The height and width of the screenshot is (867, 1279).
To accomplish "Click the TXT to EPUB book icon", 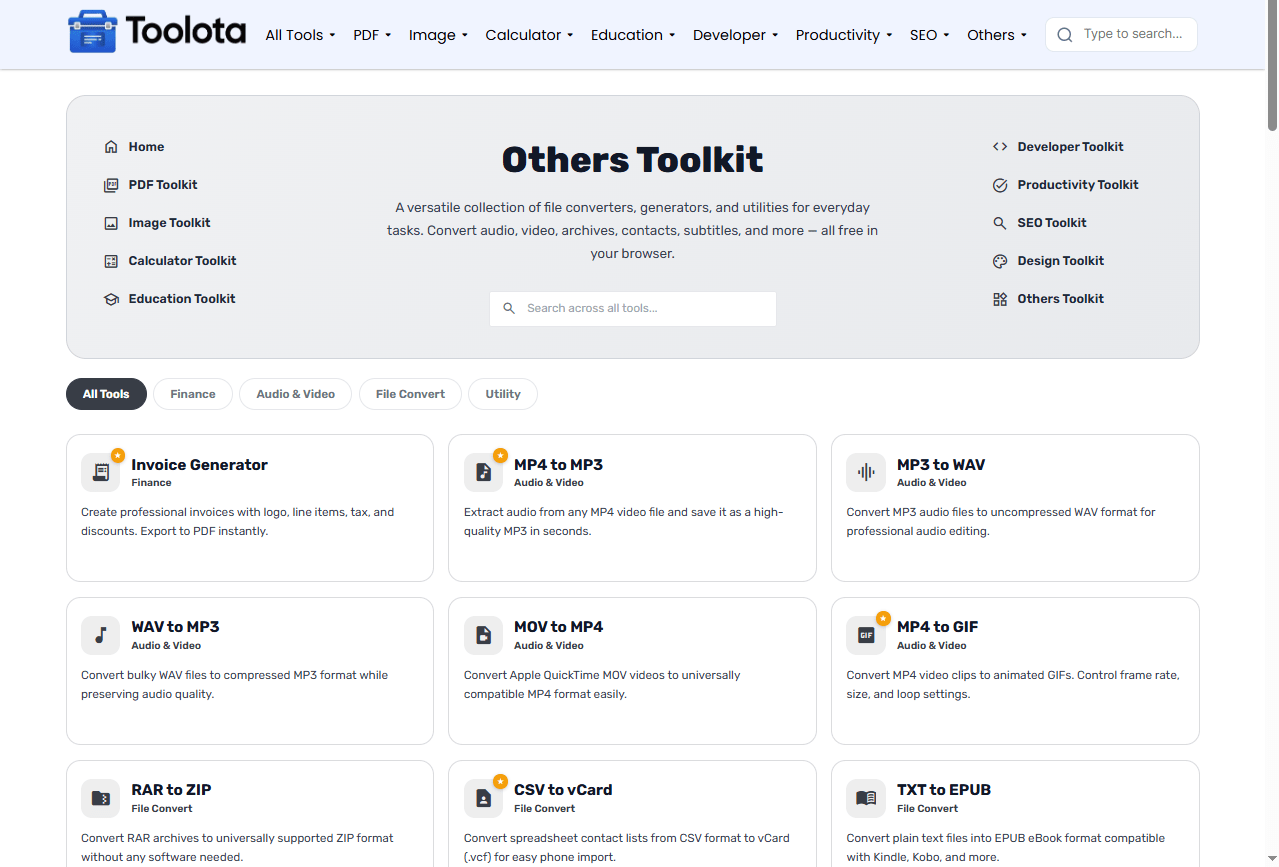I will (866, 798).
